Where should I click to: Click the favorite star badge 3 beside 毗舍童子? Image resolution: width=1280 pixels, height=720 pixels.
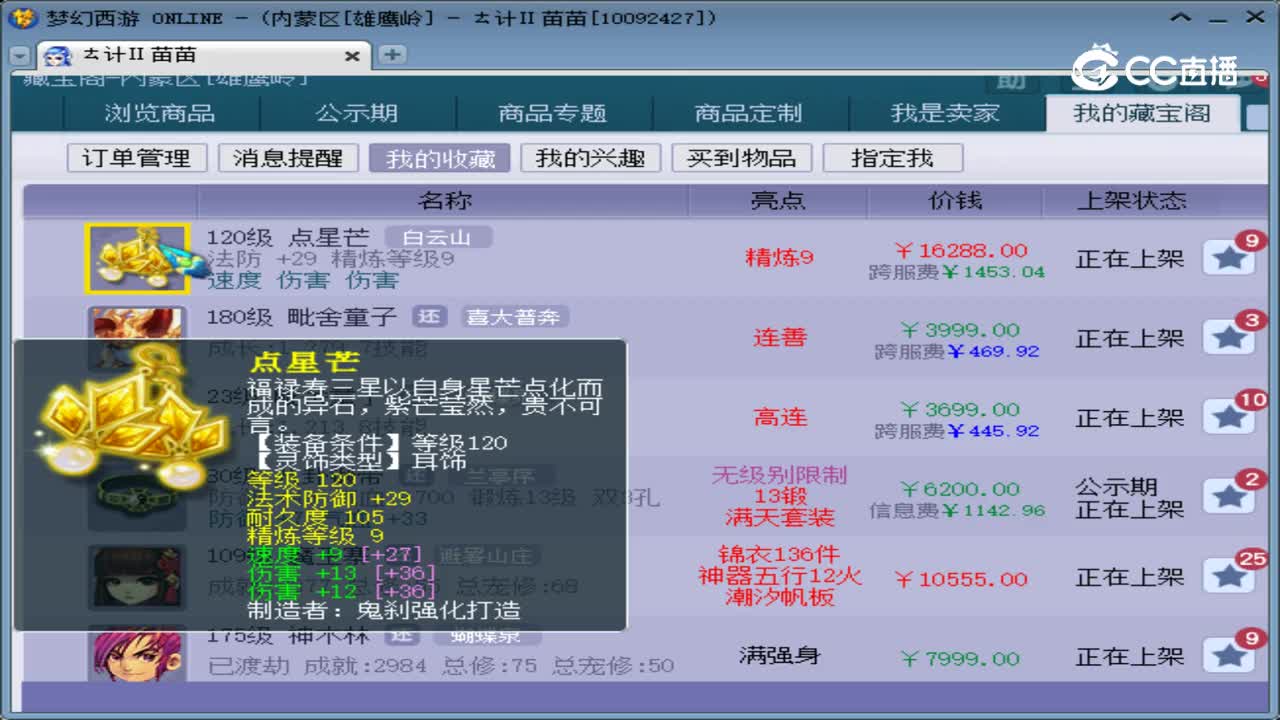(1229, 337)
